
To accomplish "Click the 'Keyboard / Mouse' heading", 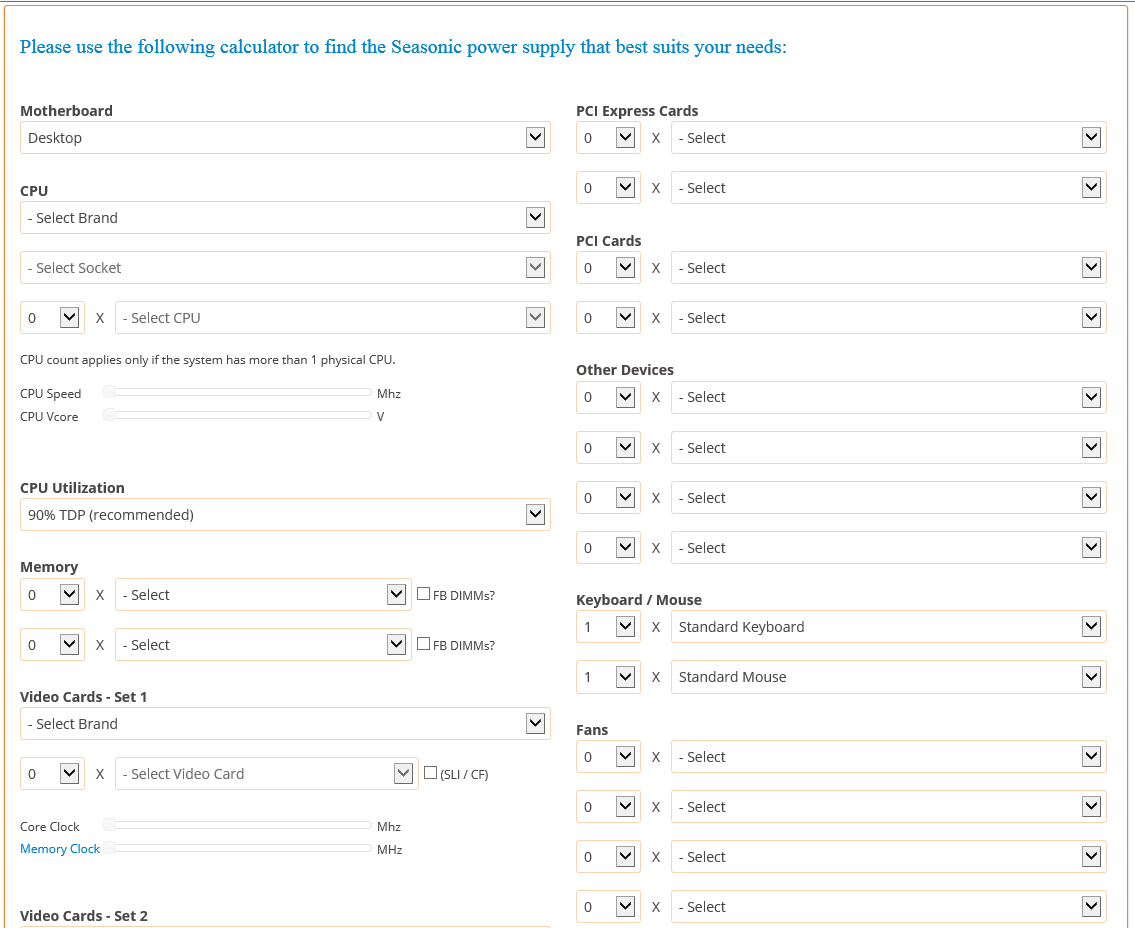I will point(638,600).
